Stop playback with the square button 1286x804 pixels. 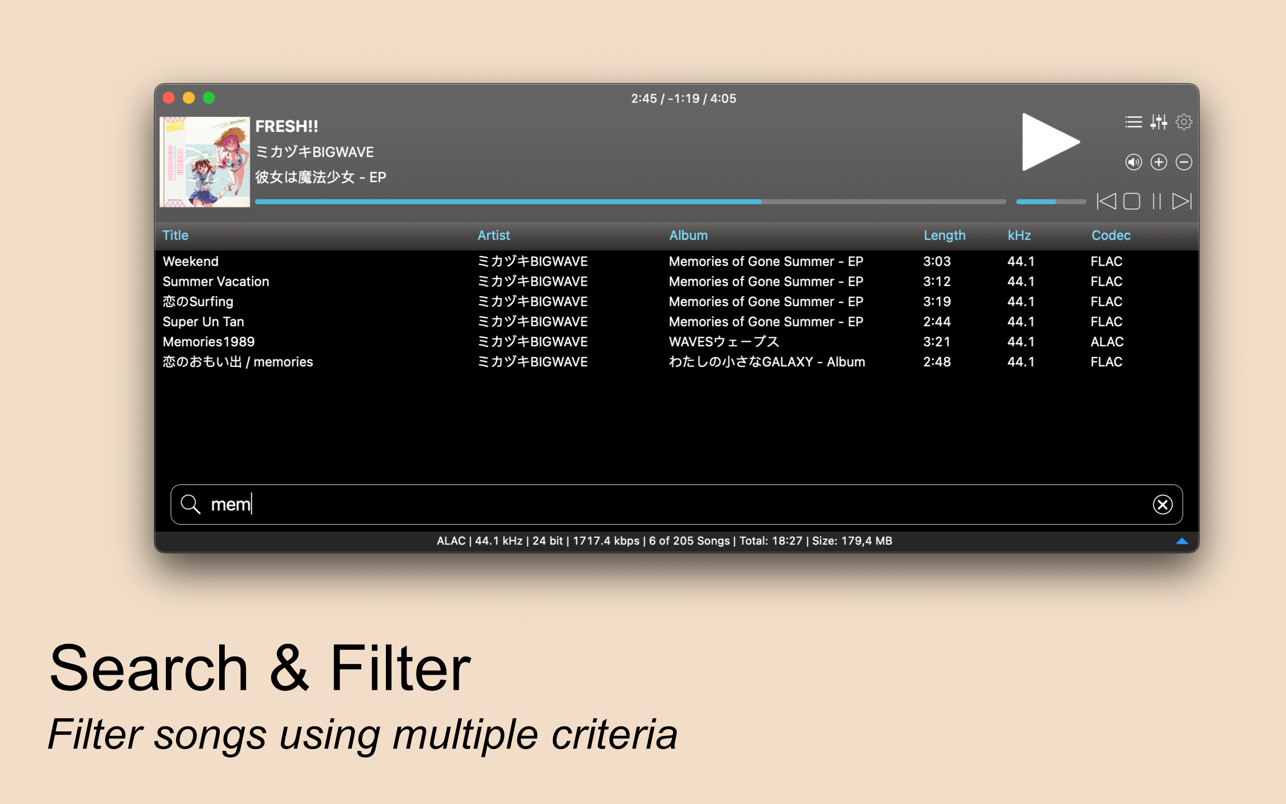coord(1132,201)
